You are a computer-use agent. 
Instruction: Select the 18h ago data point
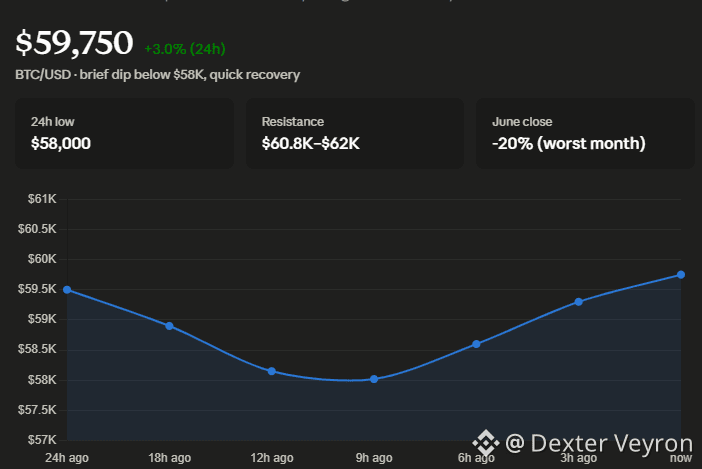[169, 326]
